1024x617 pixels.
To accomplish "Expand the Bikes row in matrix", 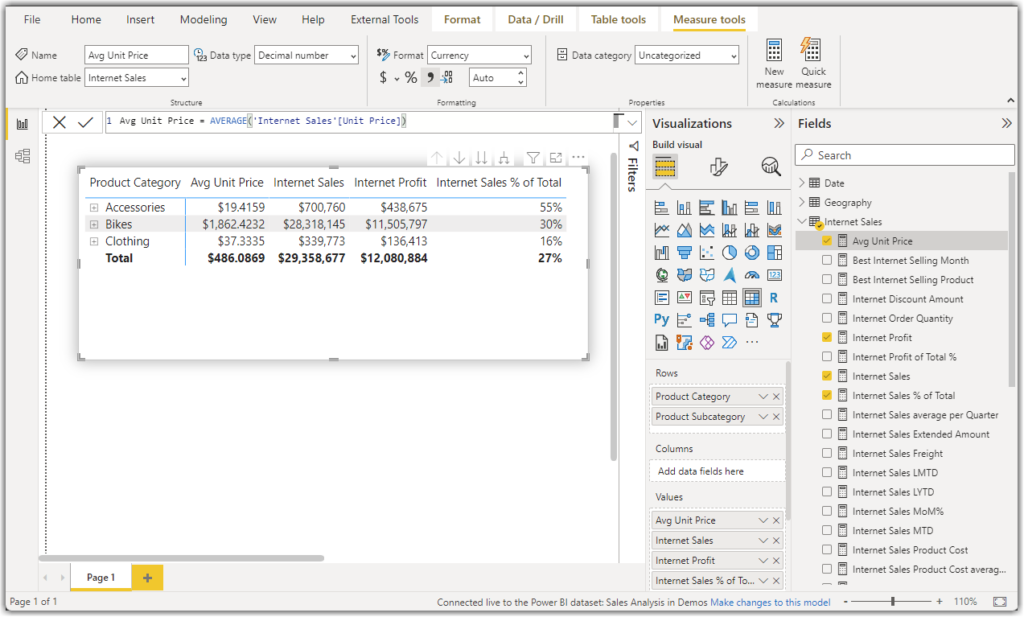I will point(94,225).
